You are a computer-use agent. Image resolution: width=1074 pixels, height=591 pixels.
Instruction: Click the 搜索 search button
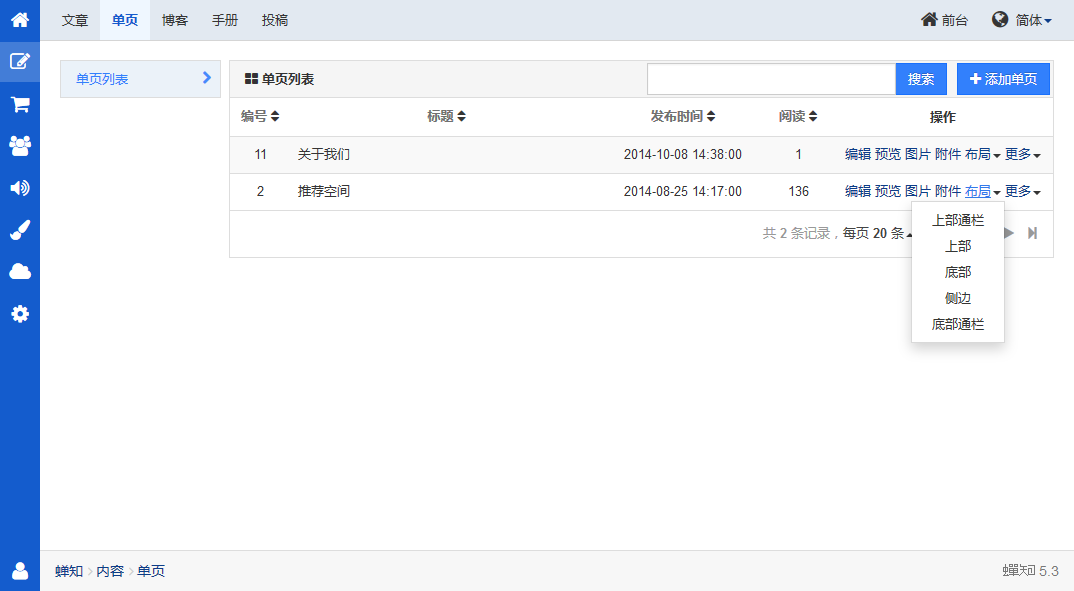pos(921,79)
